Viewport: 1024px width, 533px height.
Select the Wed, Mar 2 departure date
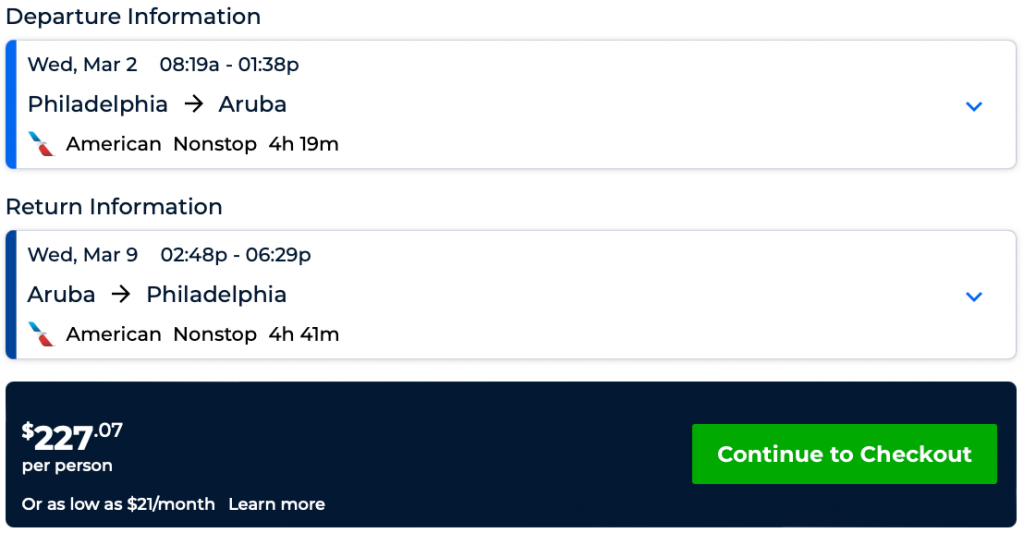(82, 65)
